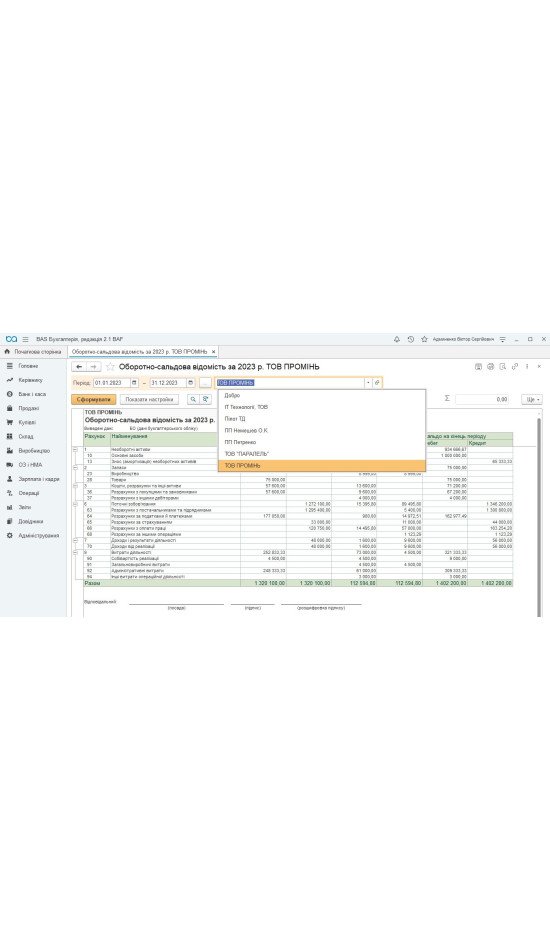Go back with the left arrow
The image size is (550, 950).
tap(79, 367)
